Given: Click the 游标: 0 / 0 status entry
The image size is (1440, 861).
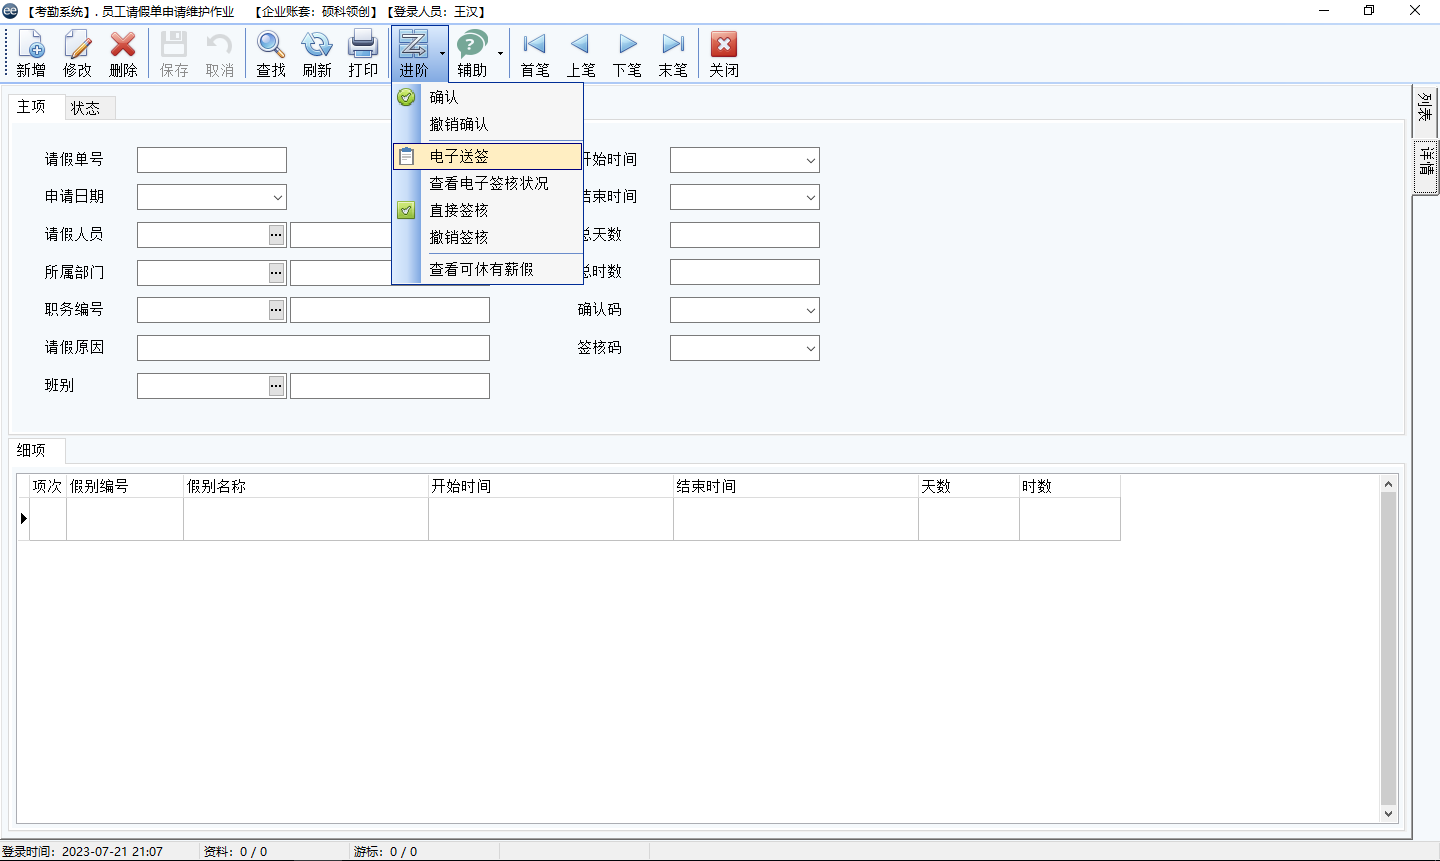Looking at the screenshot, I should 385,852.
